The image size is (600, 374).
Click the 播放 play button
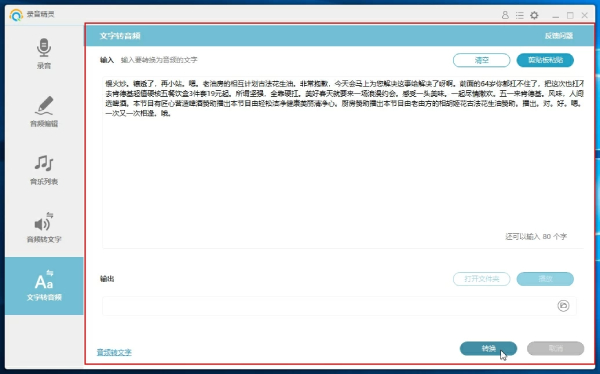[x=545, y=279]
